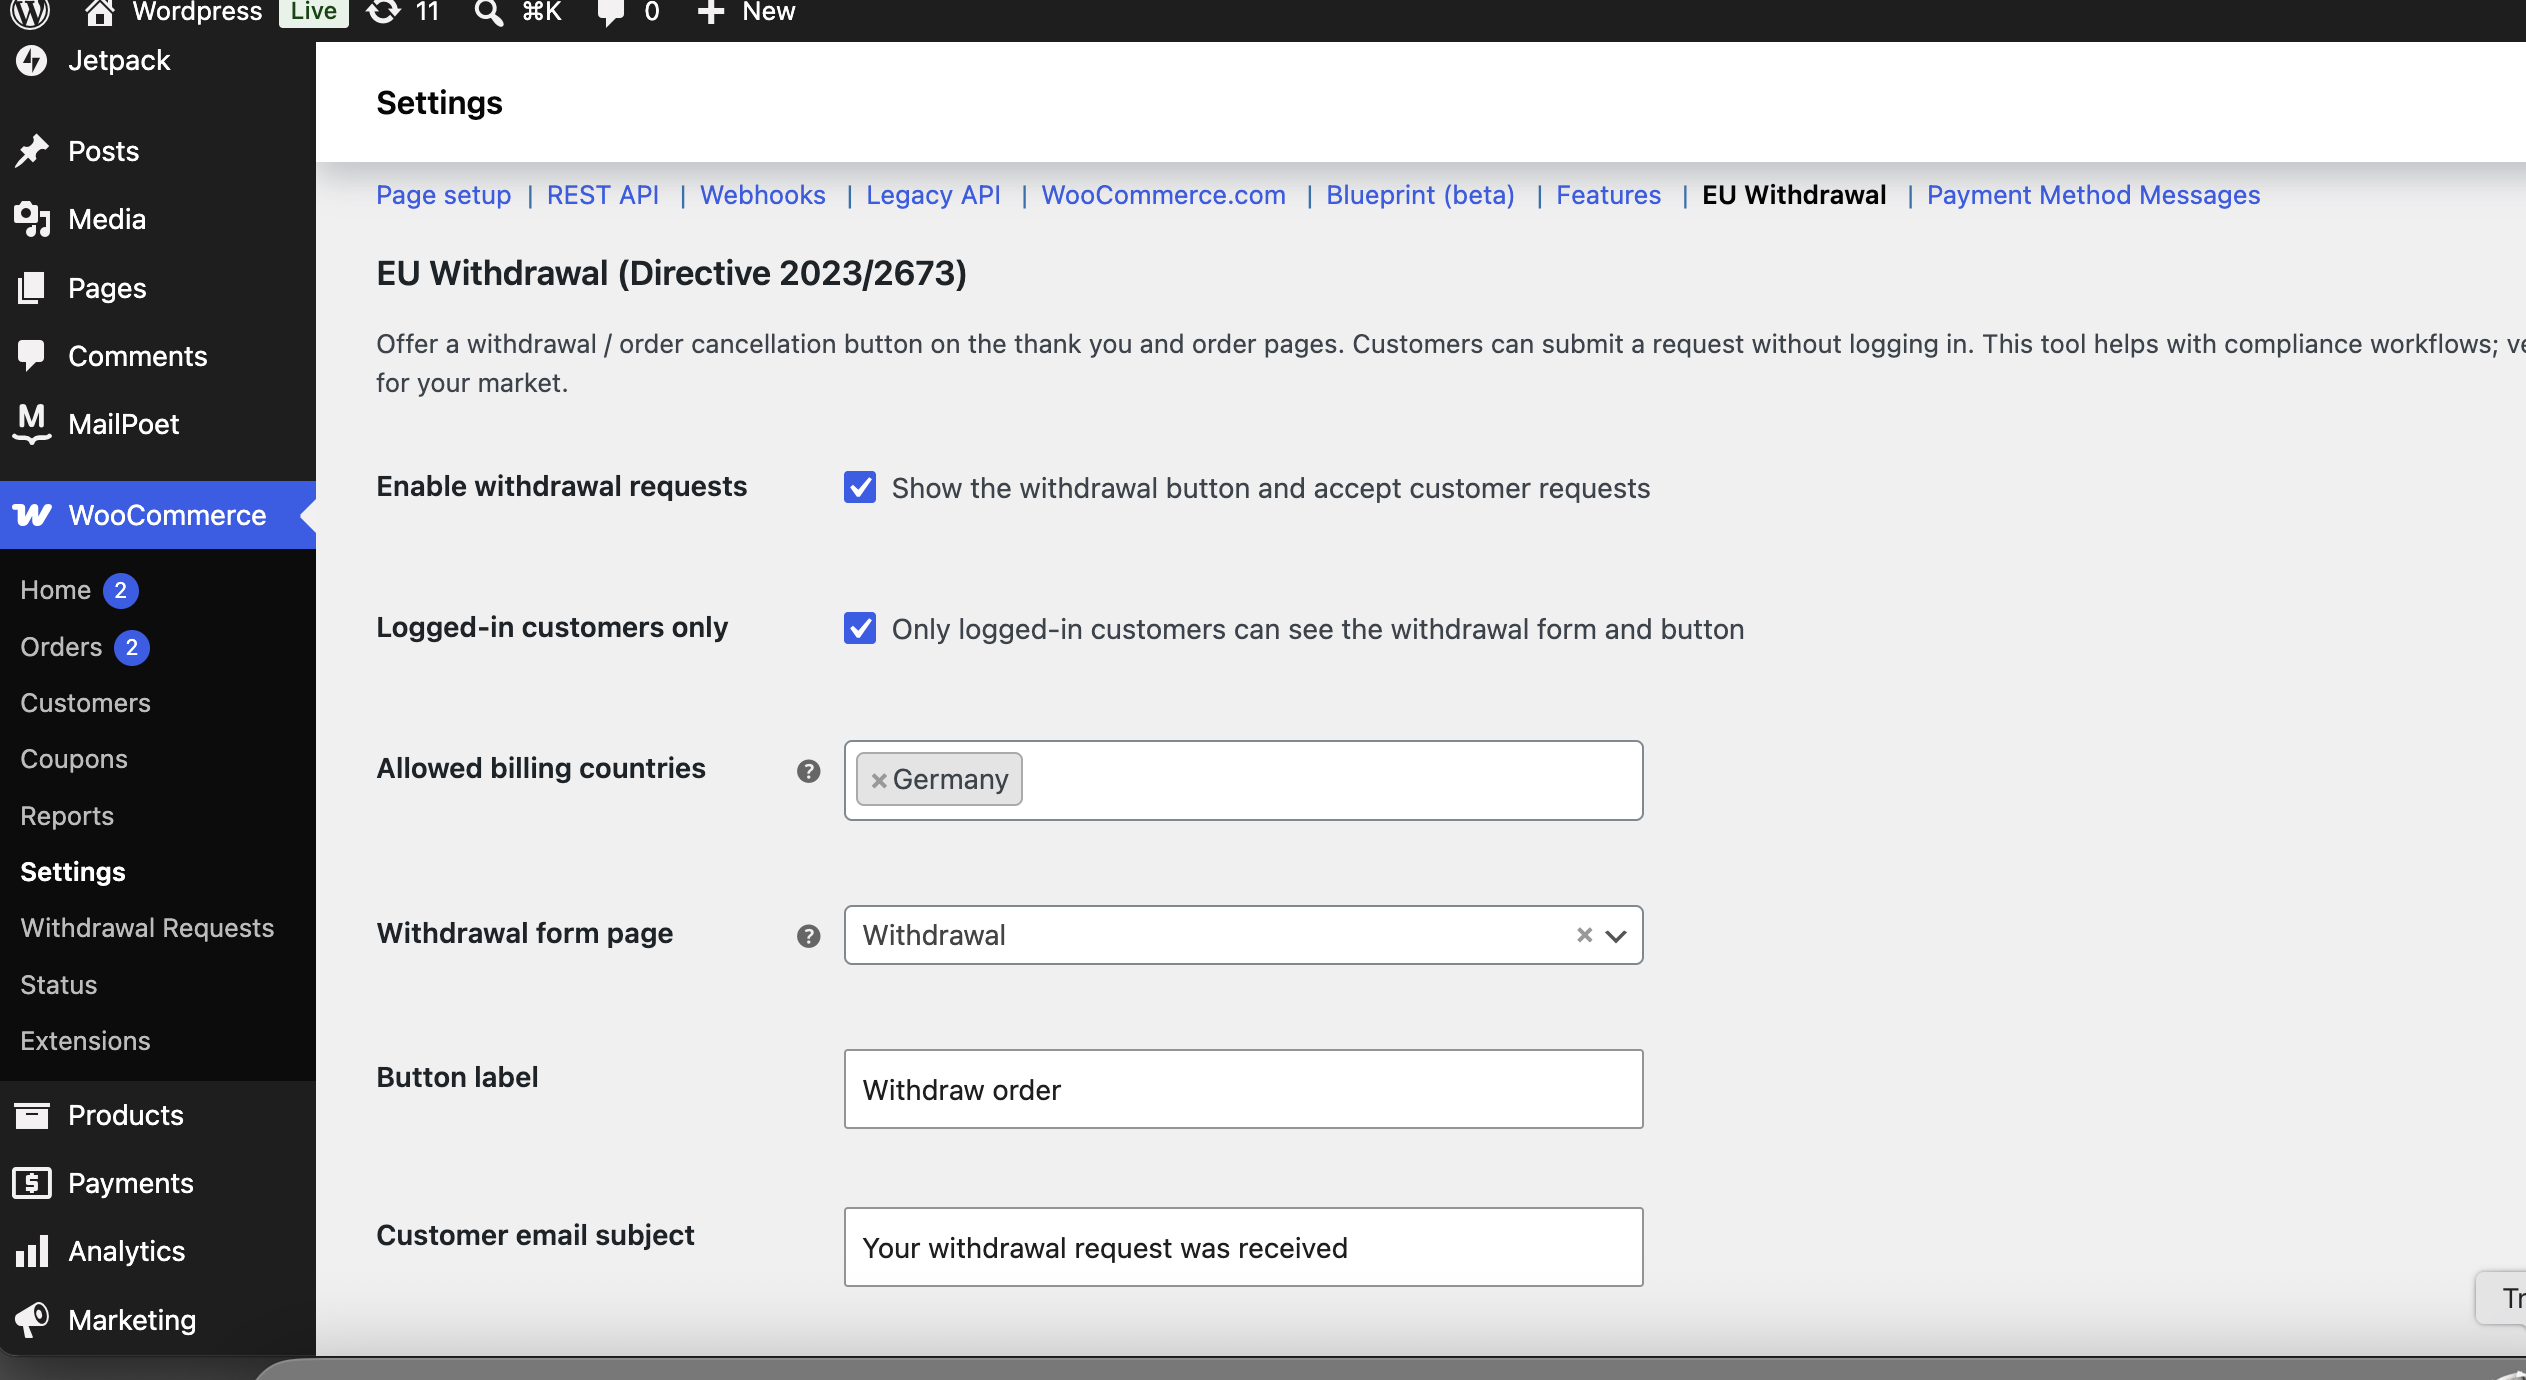Open Status submenu item
Viewport: 2526px width, 1380px height.
(x=59, y=985)
